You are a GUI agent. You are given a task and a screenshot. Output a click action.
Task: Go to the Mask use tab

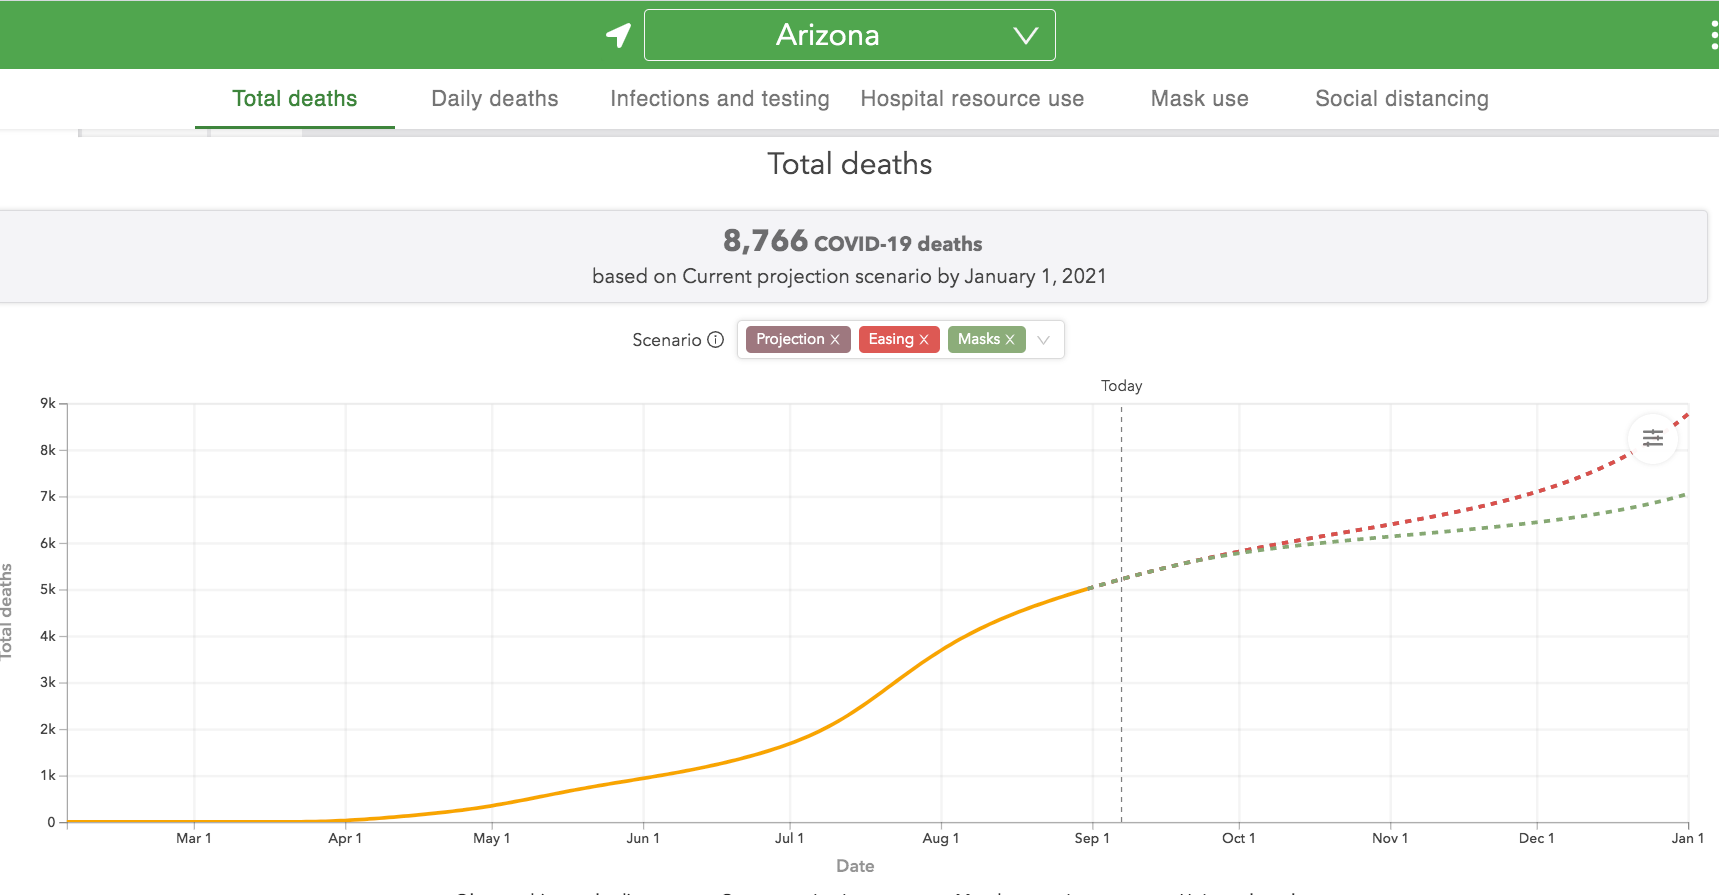[1199, 99]
